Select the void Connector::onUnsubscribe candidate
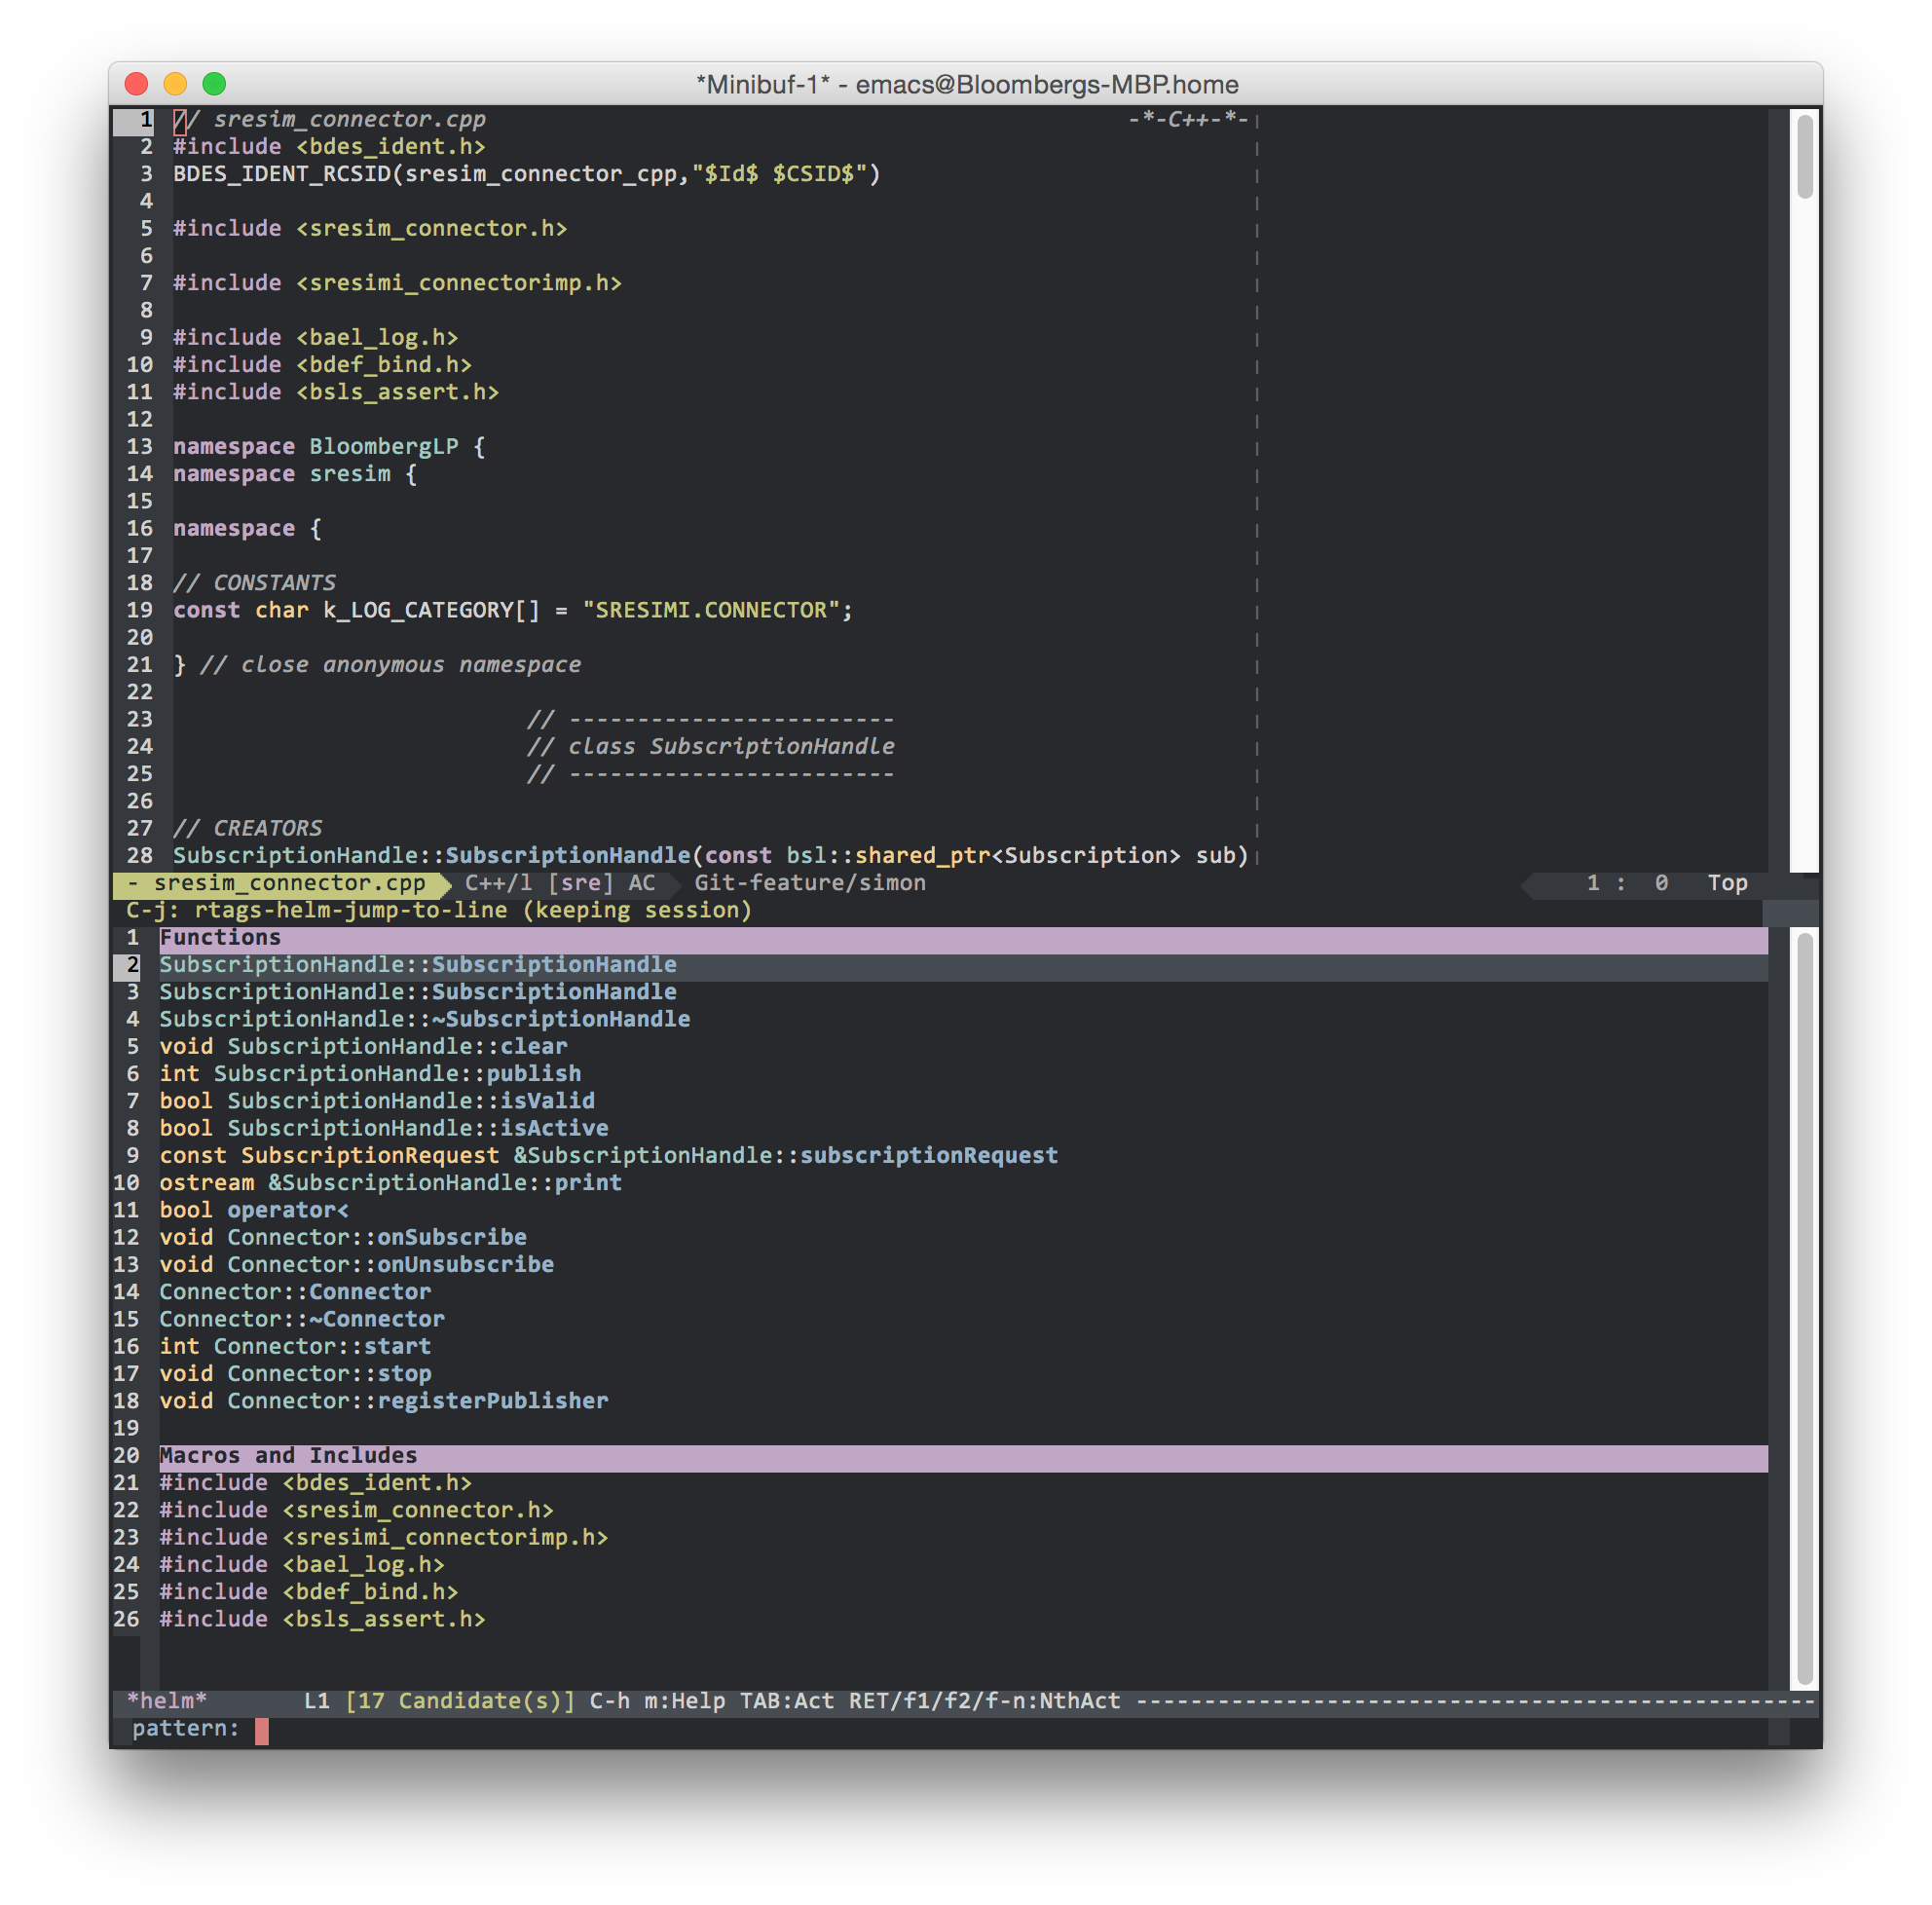The width and height of the screenshot is (1932, 1905). (x=356, y=1265)
